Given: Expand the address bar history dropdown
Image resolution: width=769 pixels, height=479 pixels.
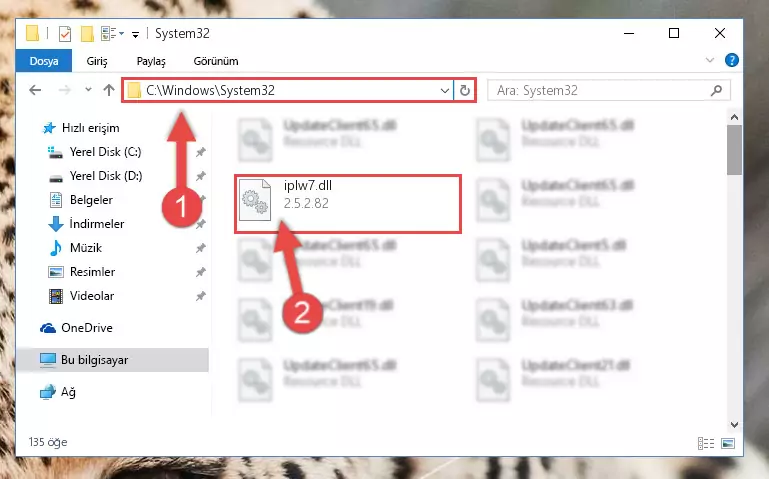Looking at the screenshot, I should pyautogui.click(x=444, y=90).
